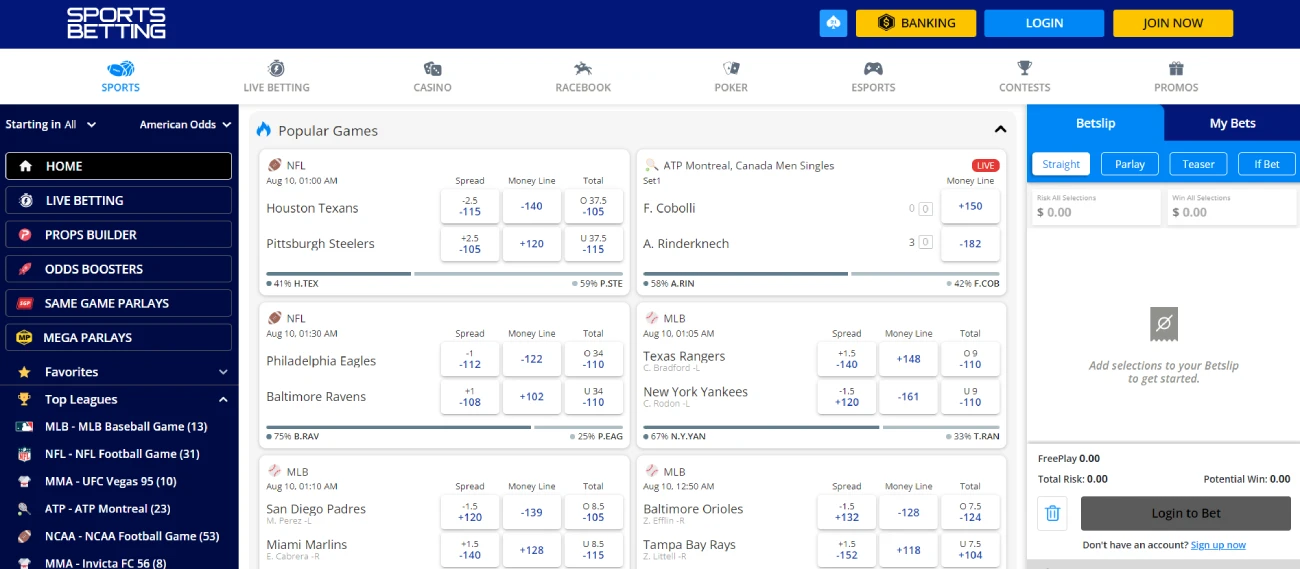
Task: Select Houston Texans money line -140
Action: tap(532, 207)
